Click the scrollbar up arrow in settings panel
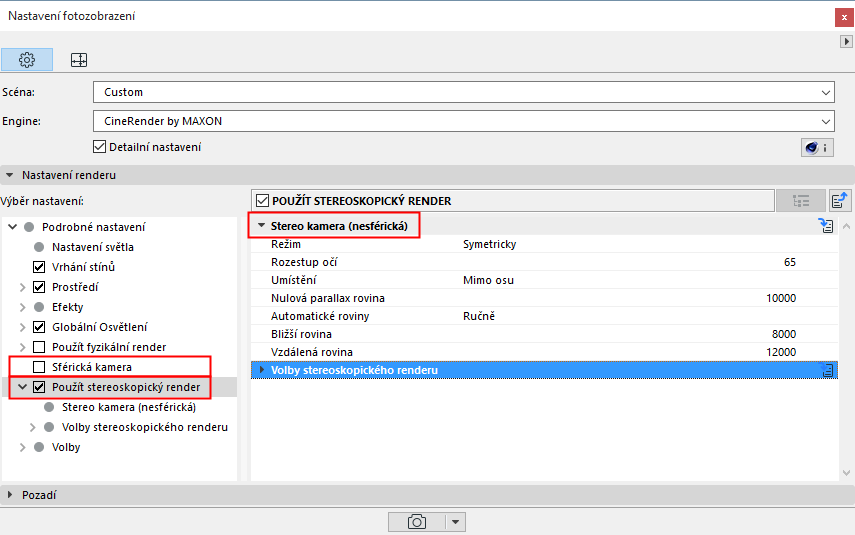The height and width of the screenshot is (535, 855). click(846, 226)
